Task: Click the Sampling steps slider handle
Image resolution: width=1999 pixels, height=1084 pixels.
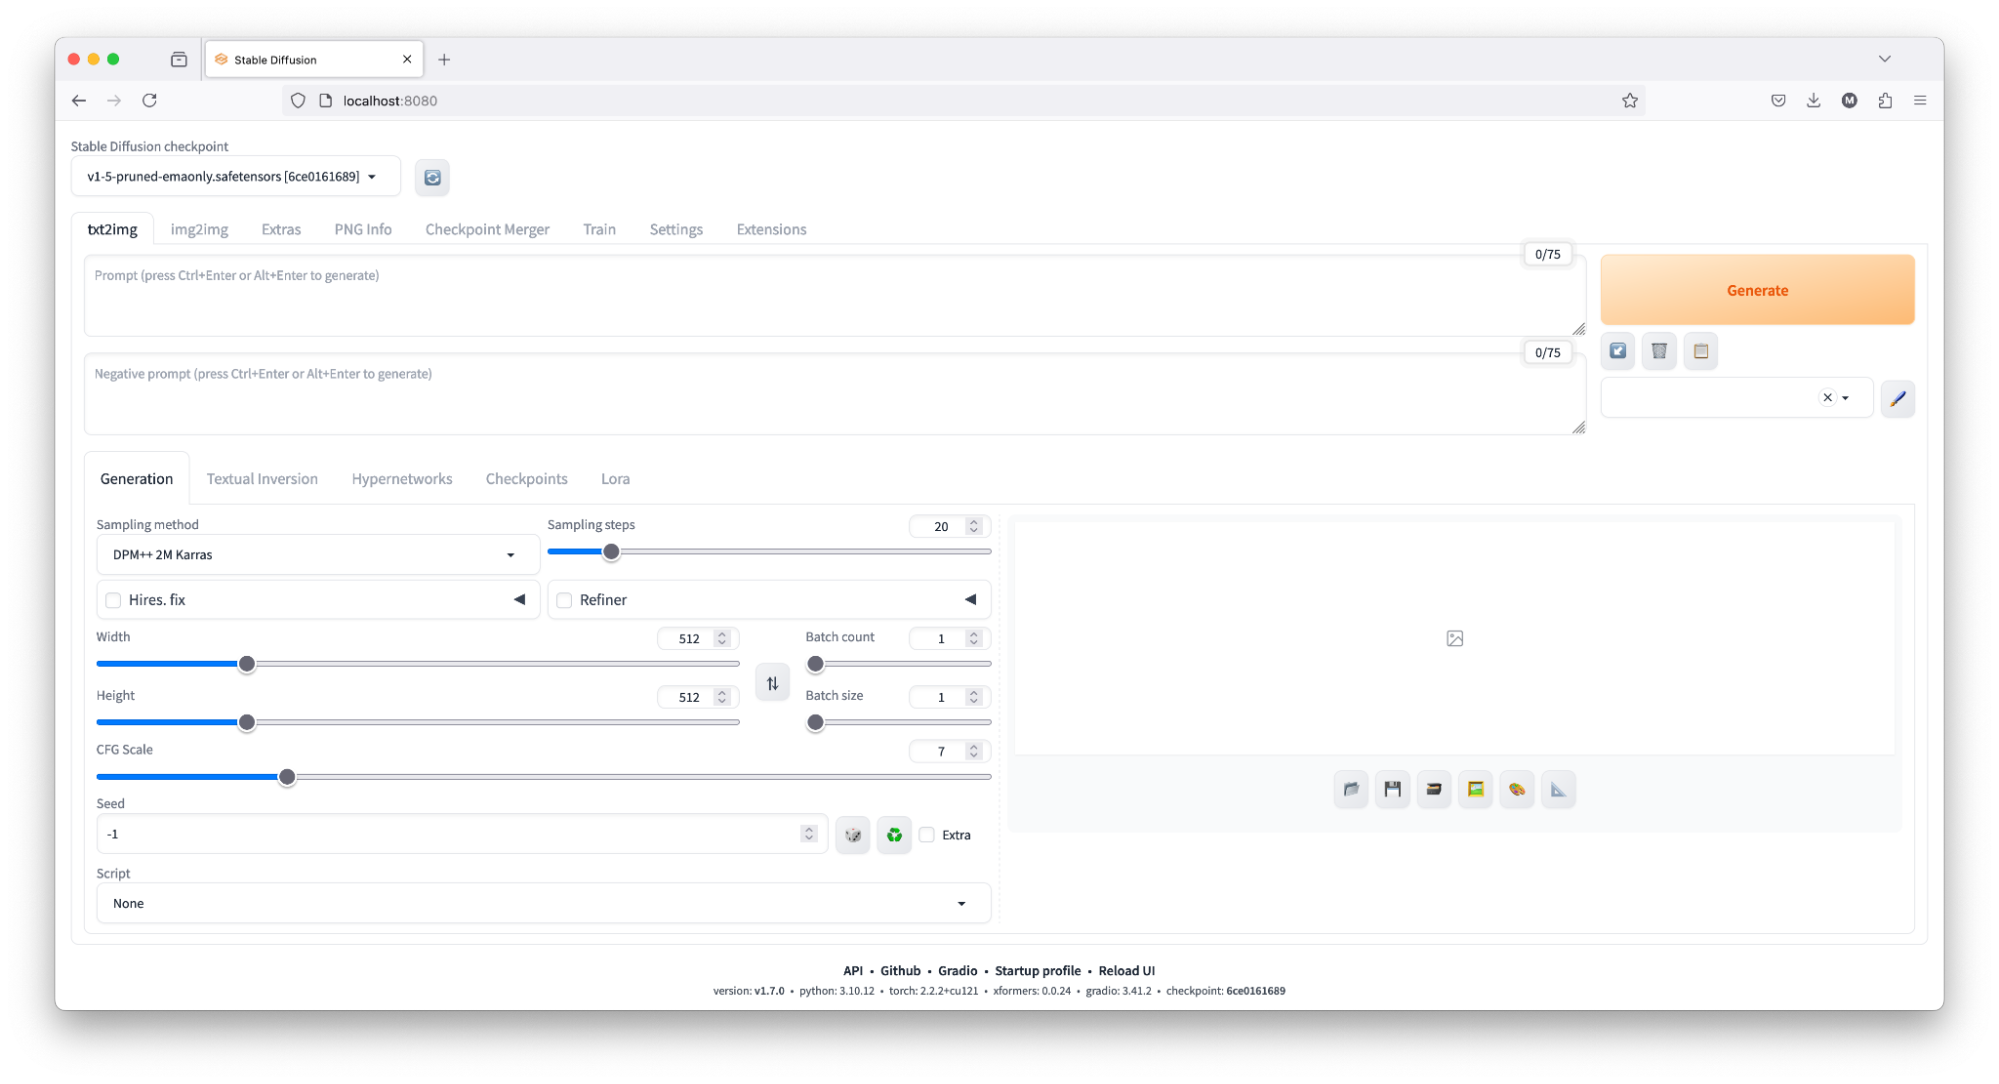Action: tap(611, 552)
